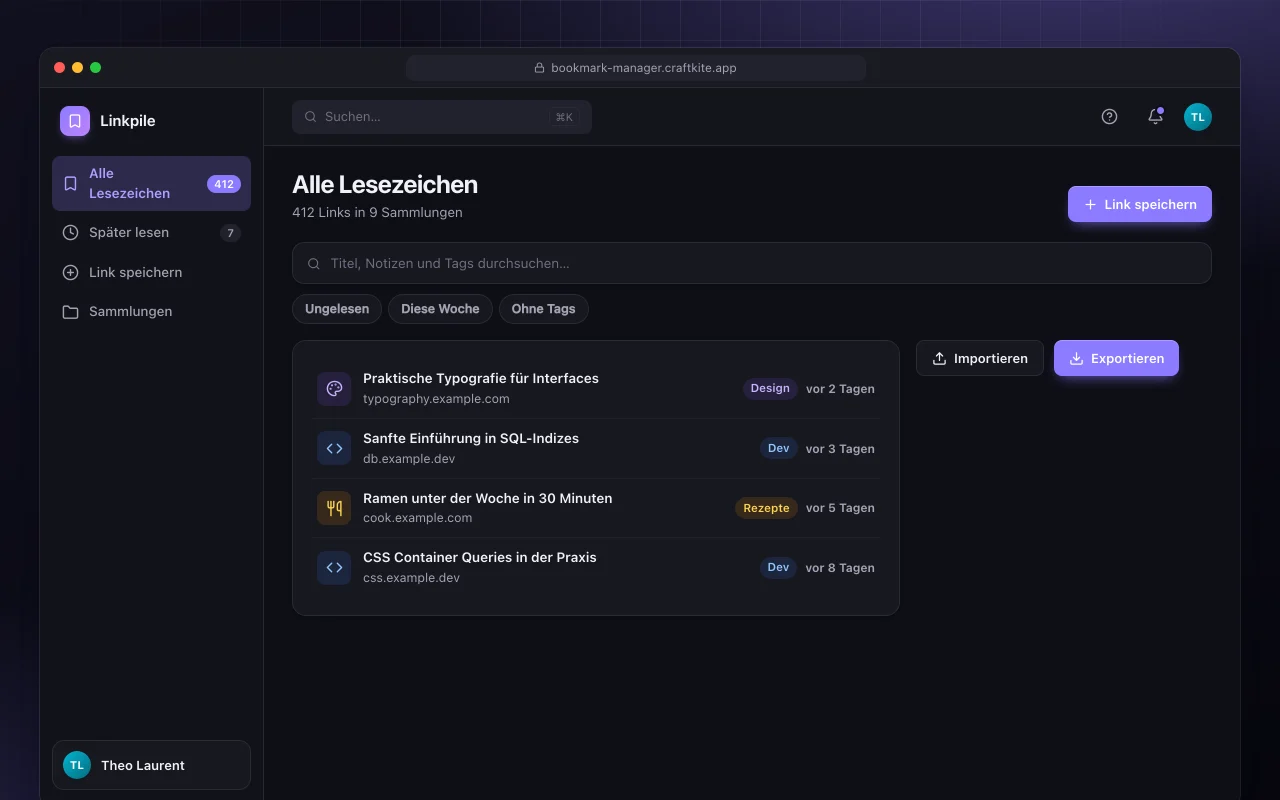This screenshot has width=1280, height=800.
Task: Click the purple Link speichern button
Action: click(x=1140, y=204)
